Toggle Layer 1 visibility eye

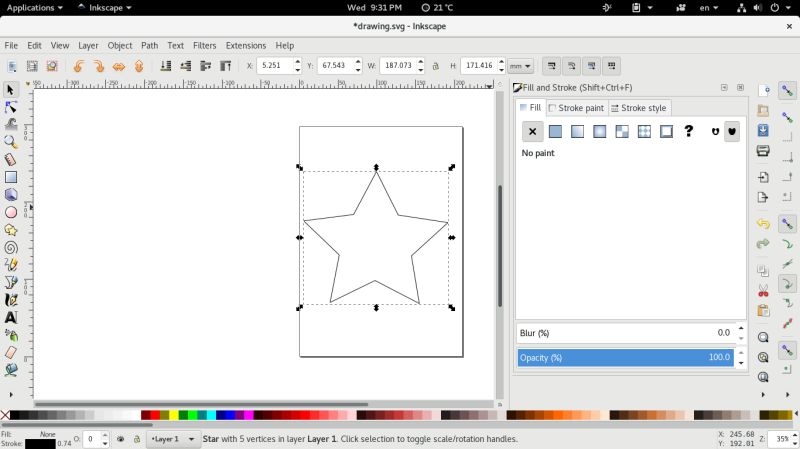point(120,439)
